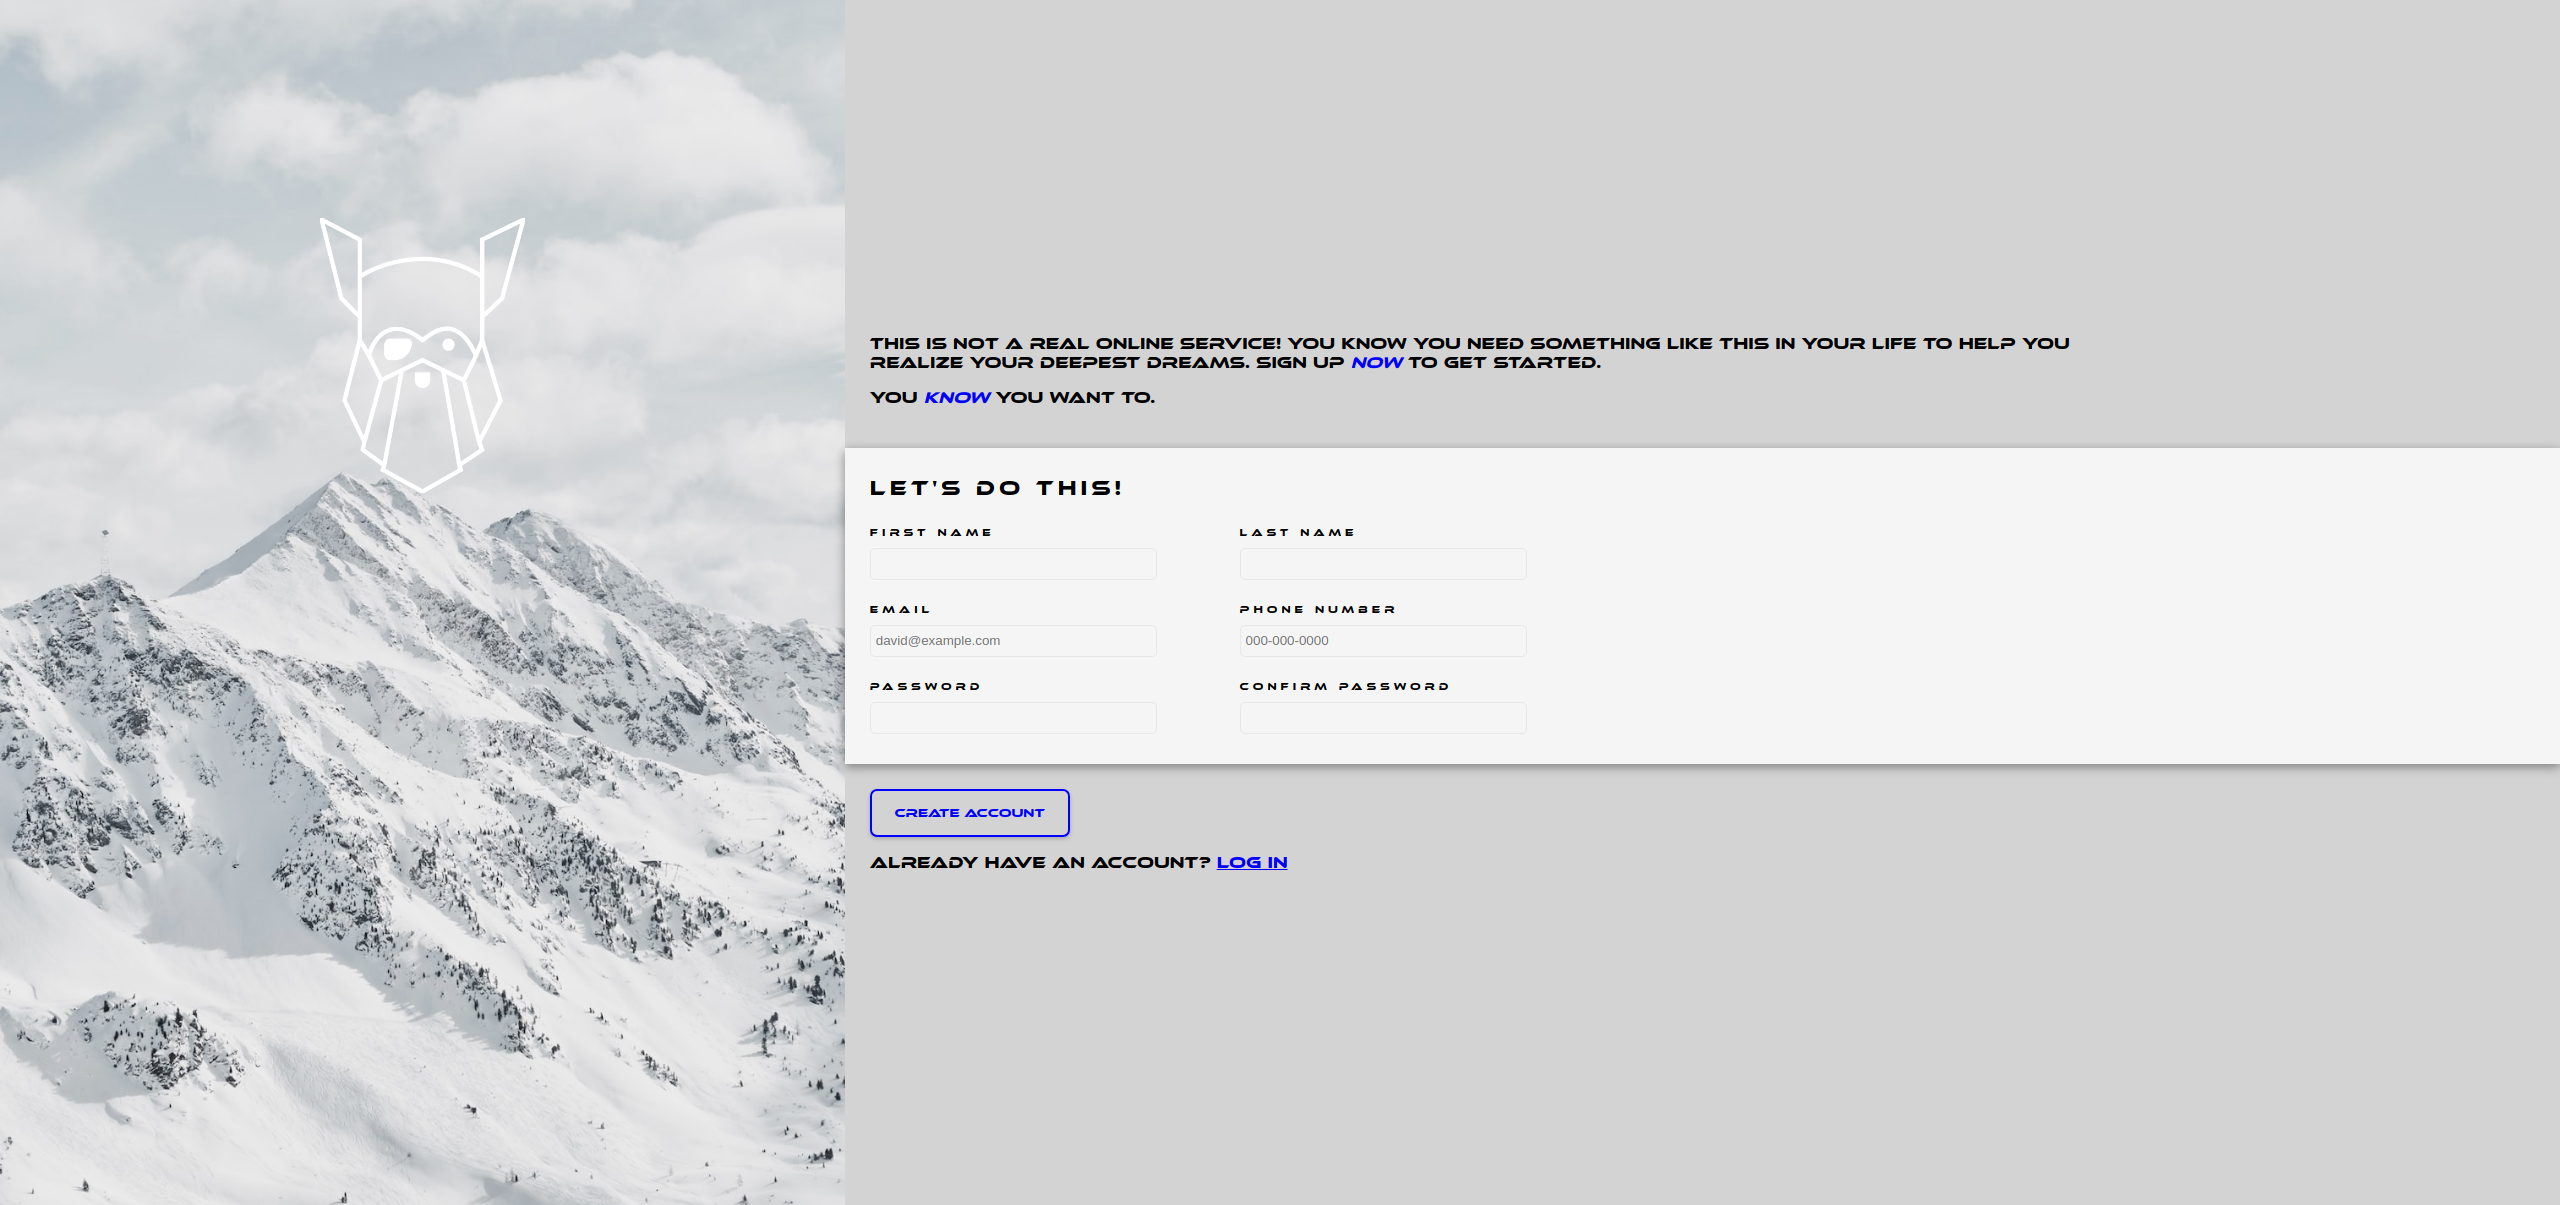Select the Confirm Password field
Image resolution: width=2560 pixels, height=1205 pixels.
(1383, 718)
